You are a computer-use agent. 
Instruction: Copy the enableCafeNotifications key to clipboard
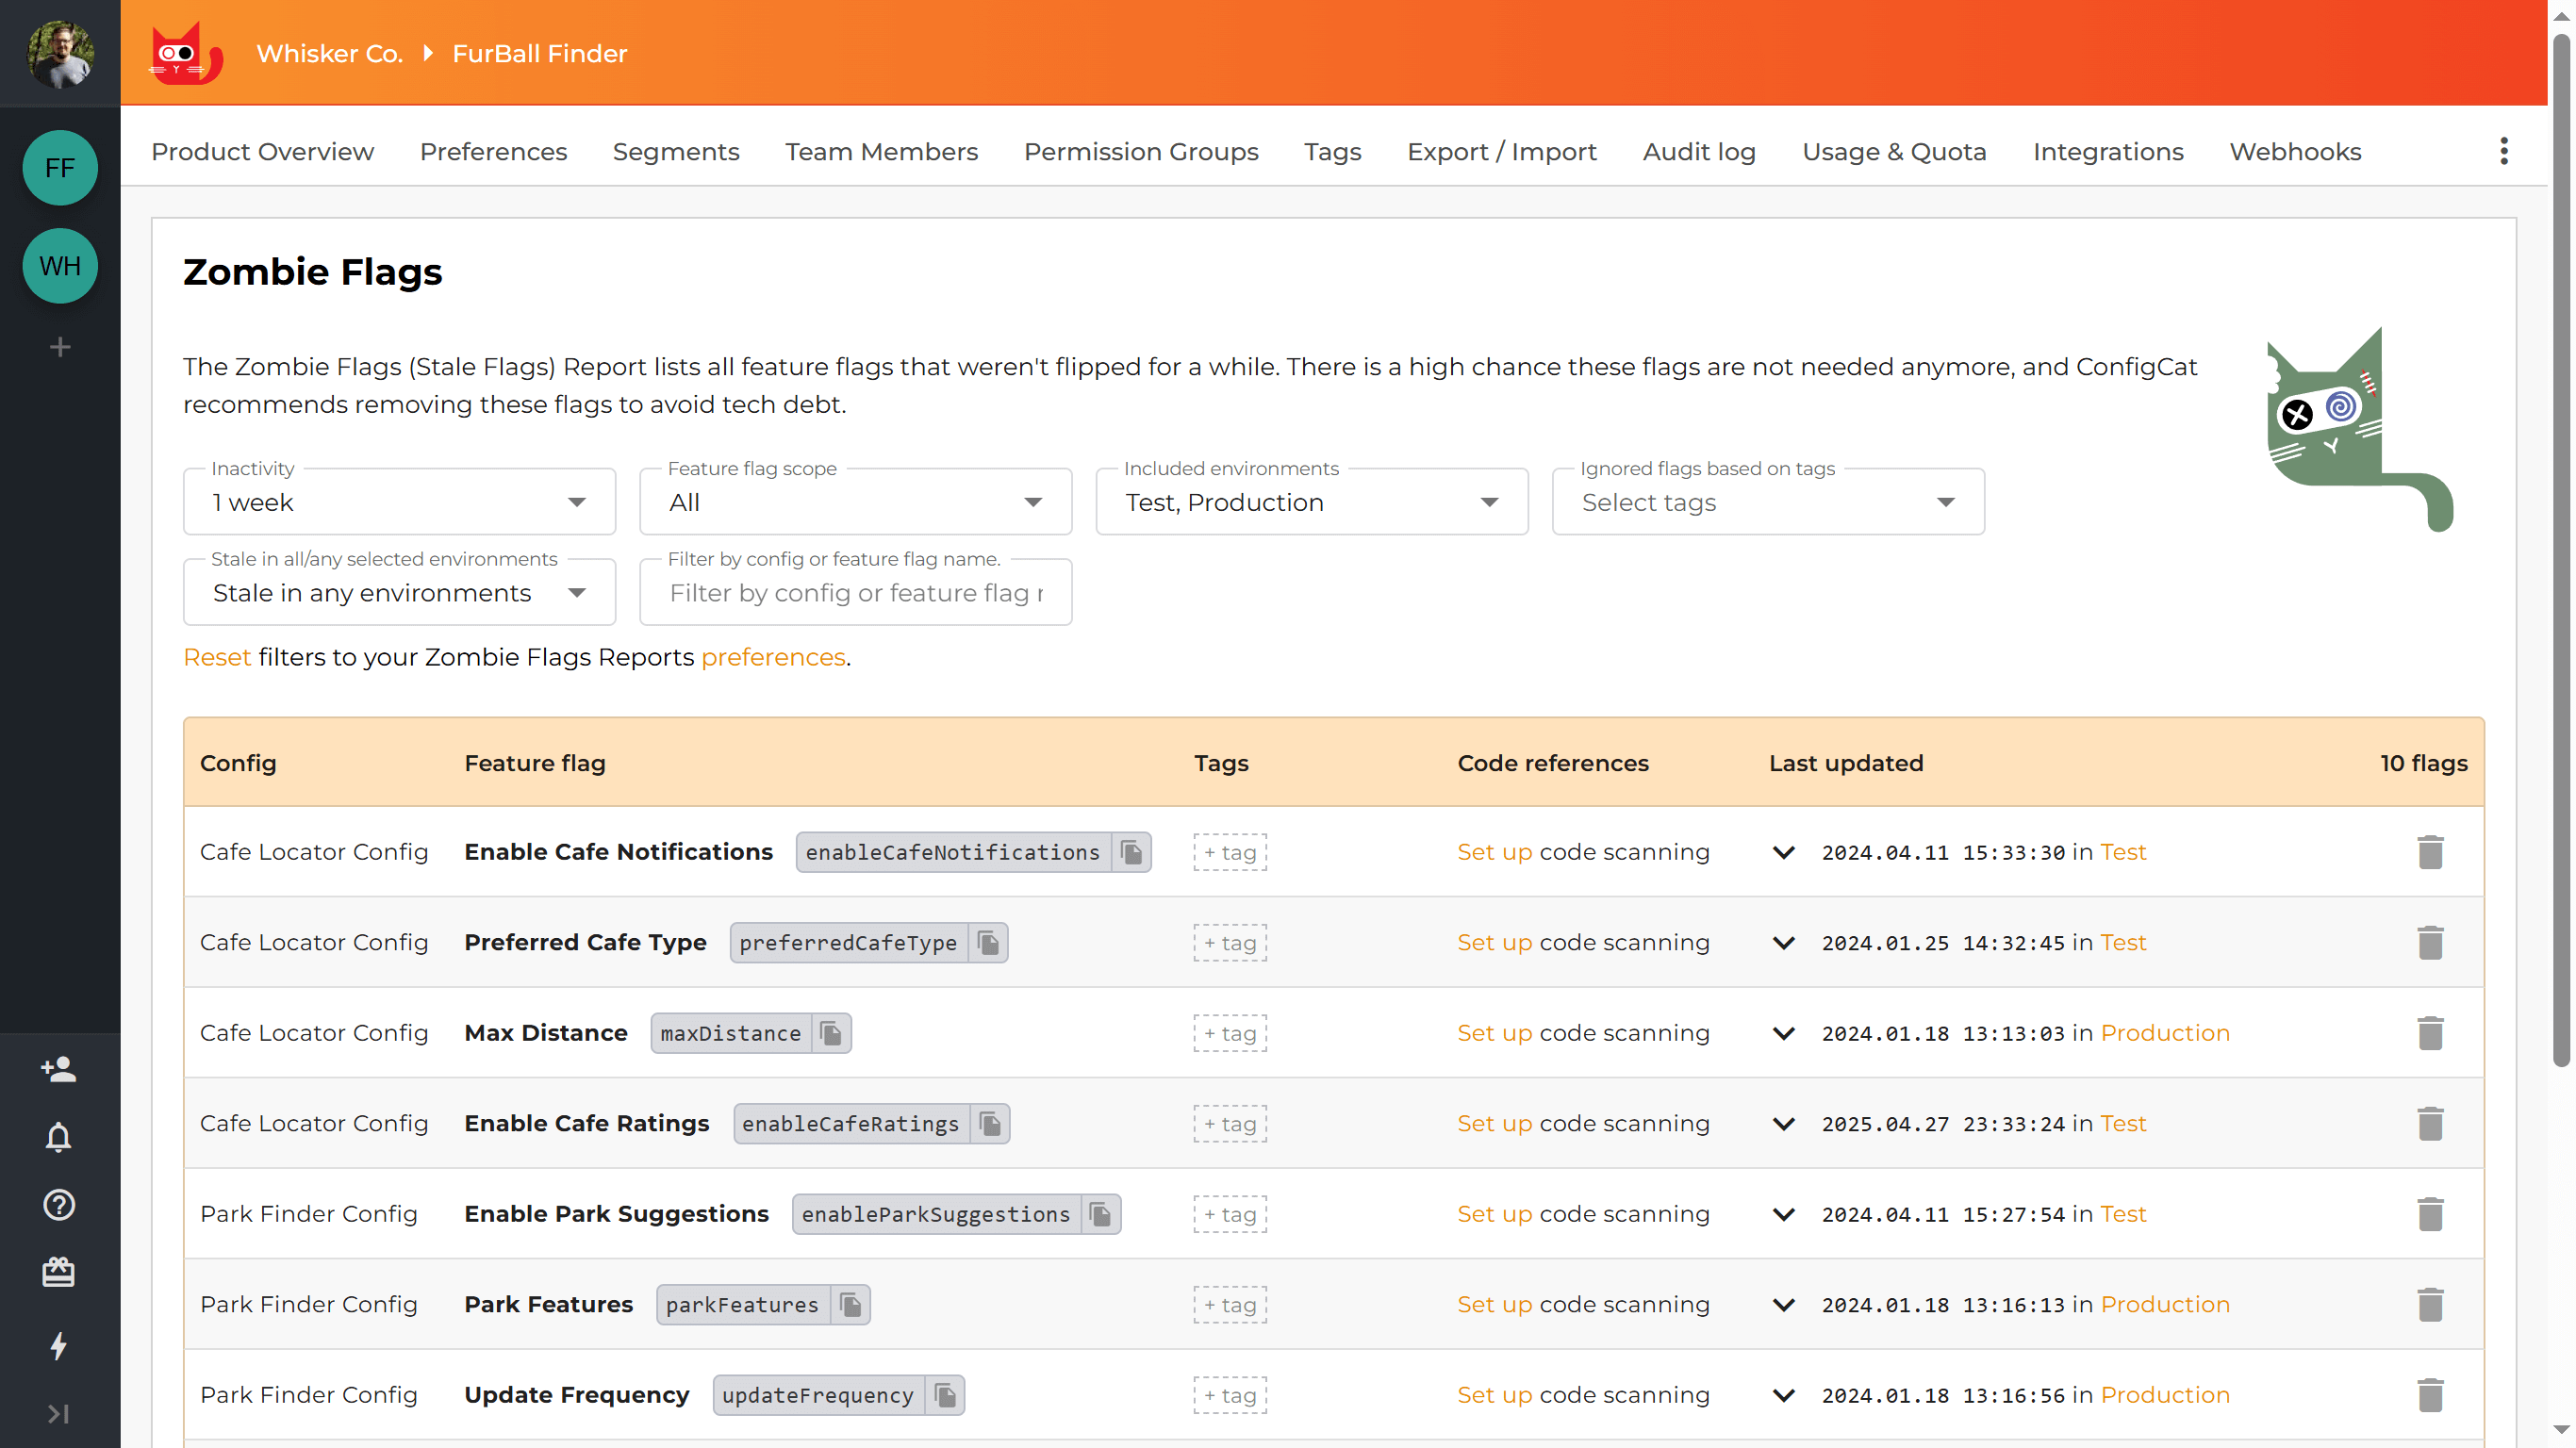point(1131,852)
